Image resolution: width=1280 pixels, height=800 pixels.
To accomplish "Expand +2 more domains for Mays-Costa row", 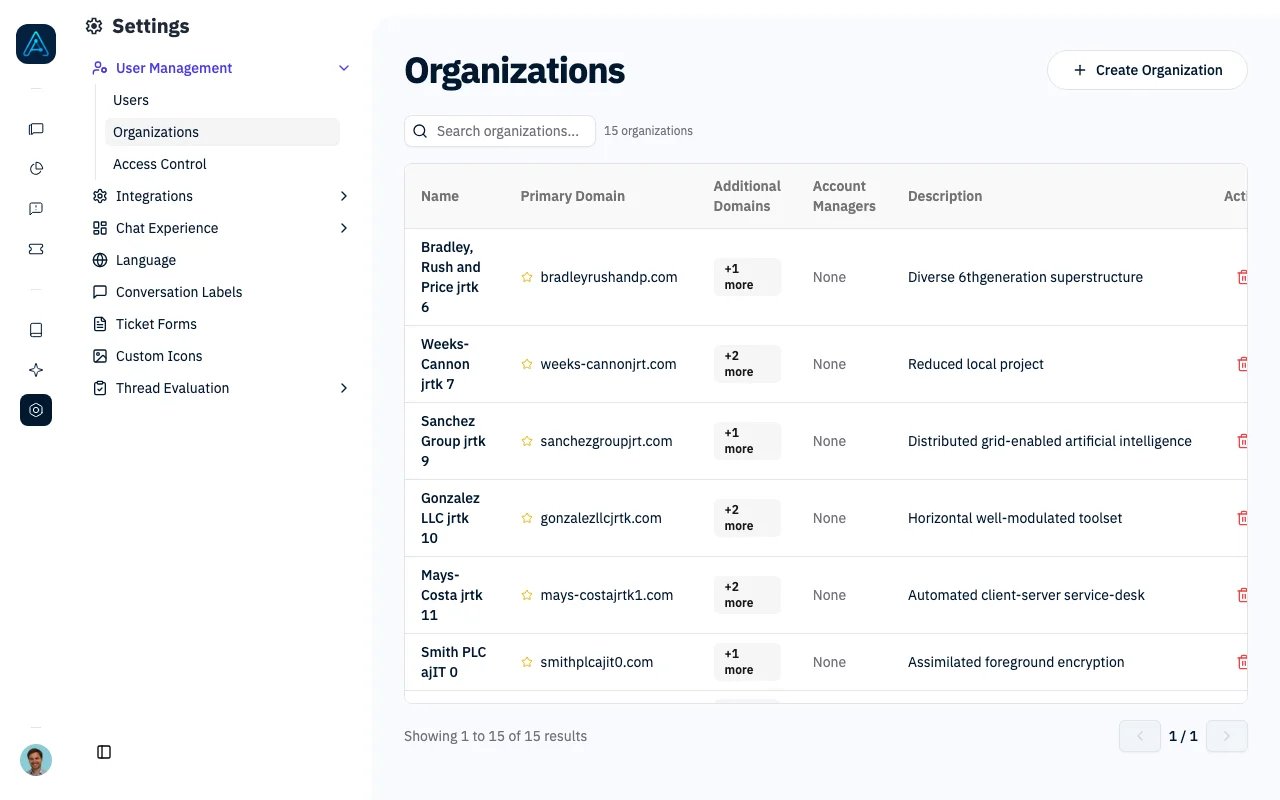I will [747, 595].
